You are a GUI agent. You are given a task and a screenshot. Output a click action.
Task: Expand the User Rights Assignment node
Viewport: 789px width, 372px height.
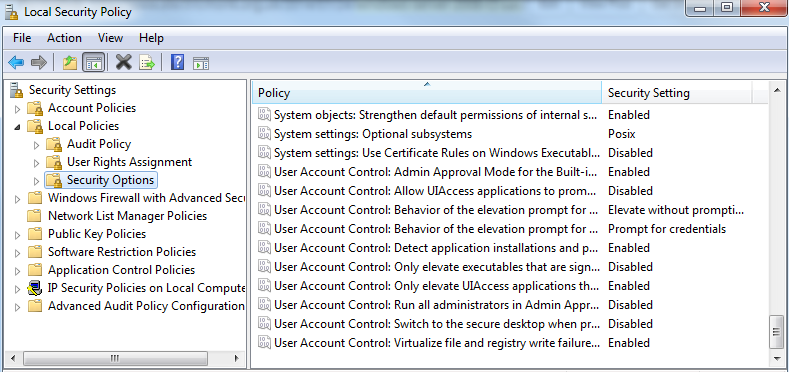[36, 163]
